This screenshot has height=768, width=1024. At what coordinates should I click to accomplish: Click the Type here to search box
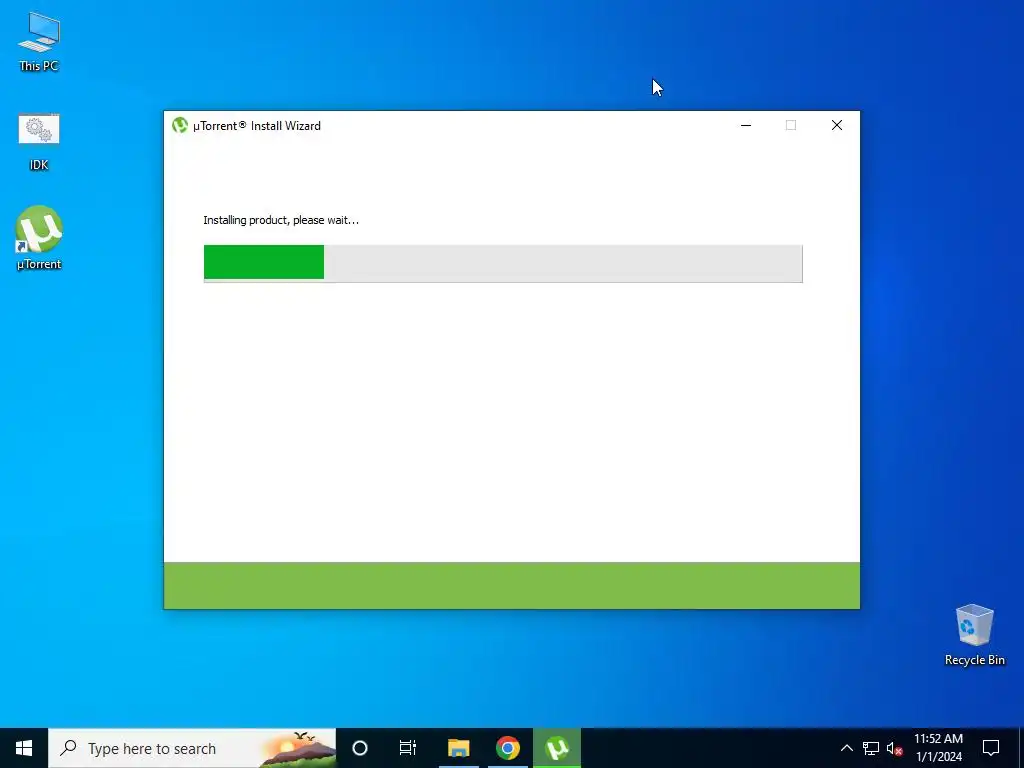192,748
